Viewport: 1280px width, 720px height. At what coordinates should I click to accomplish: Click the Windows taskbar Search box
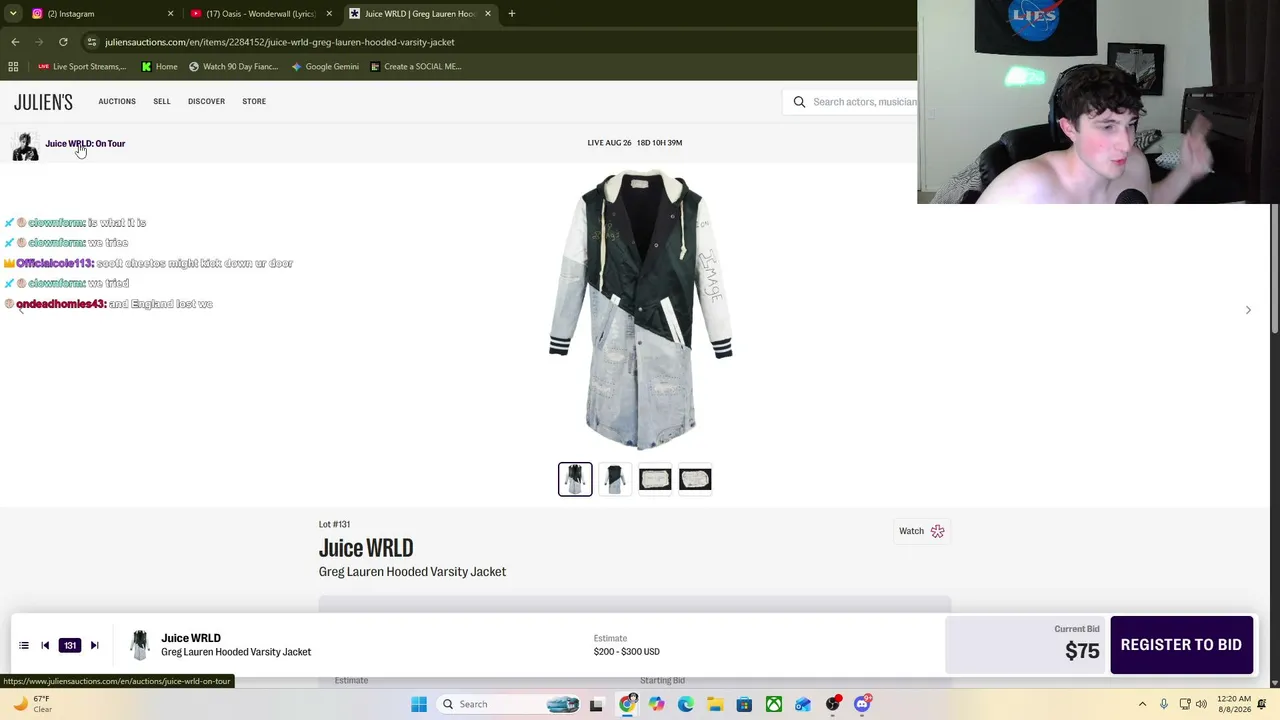511,704
